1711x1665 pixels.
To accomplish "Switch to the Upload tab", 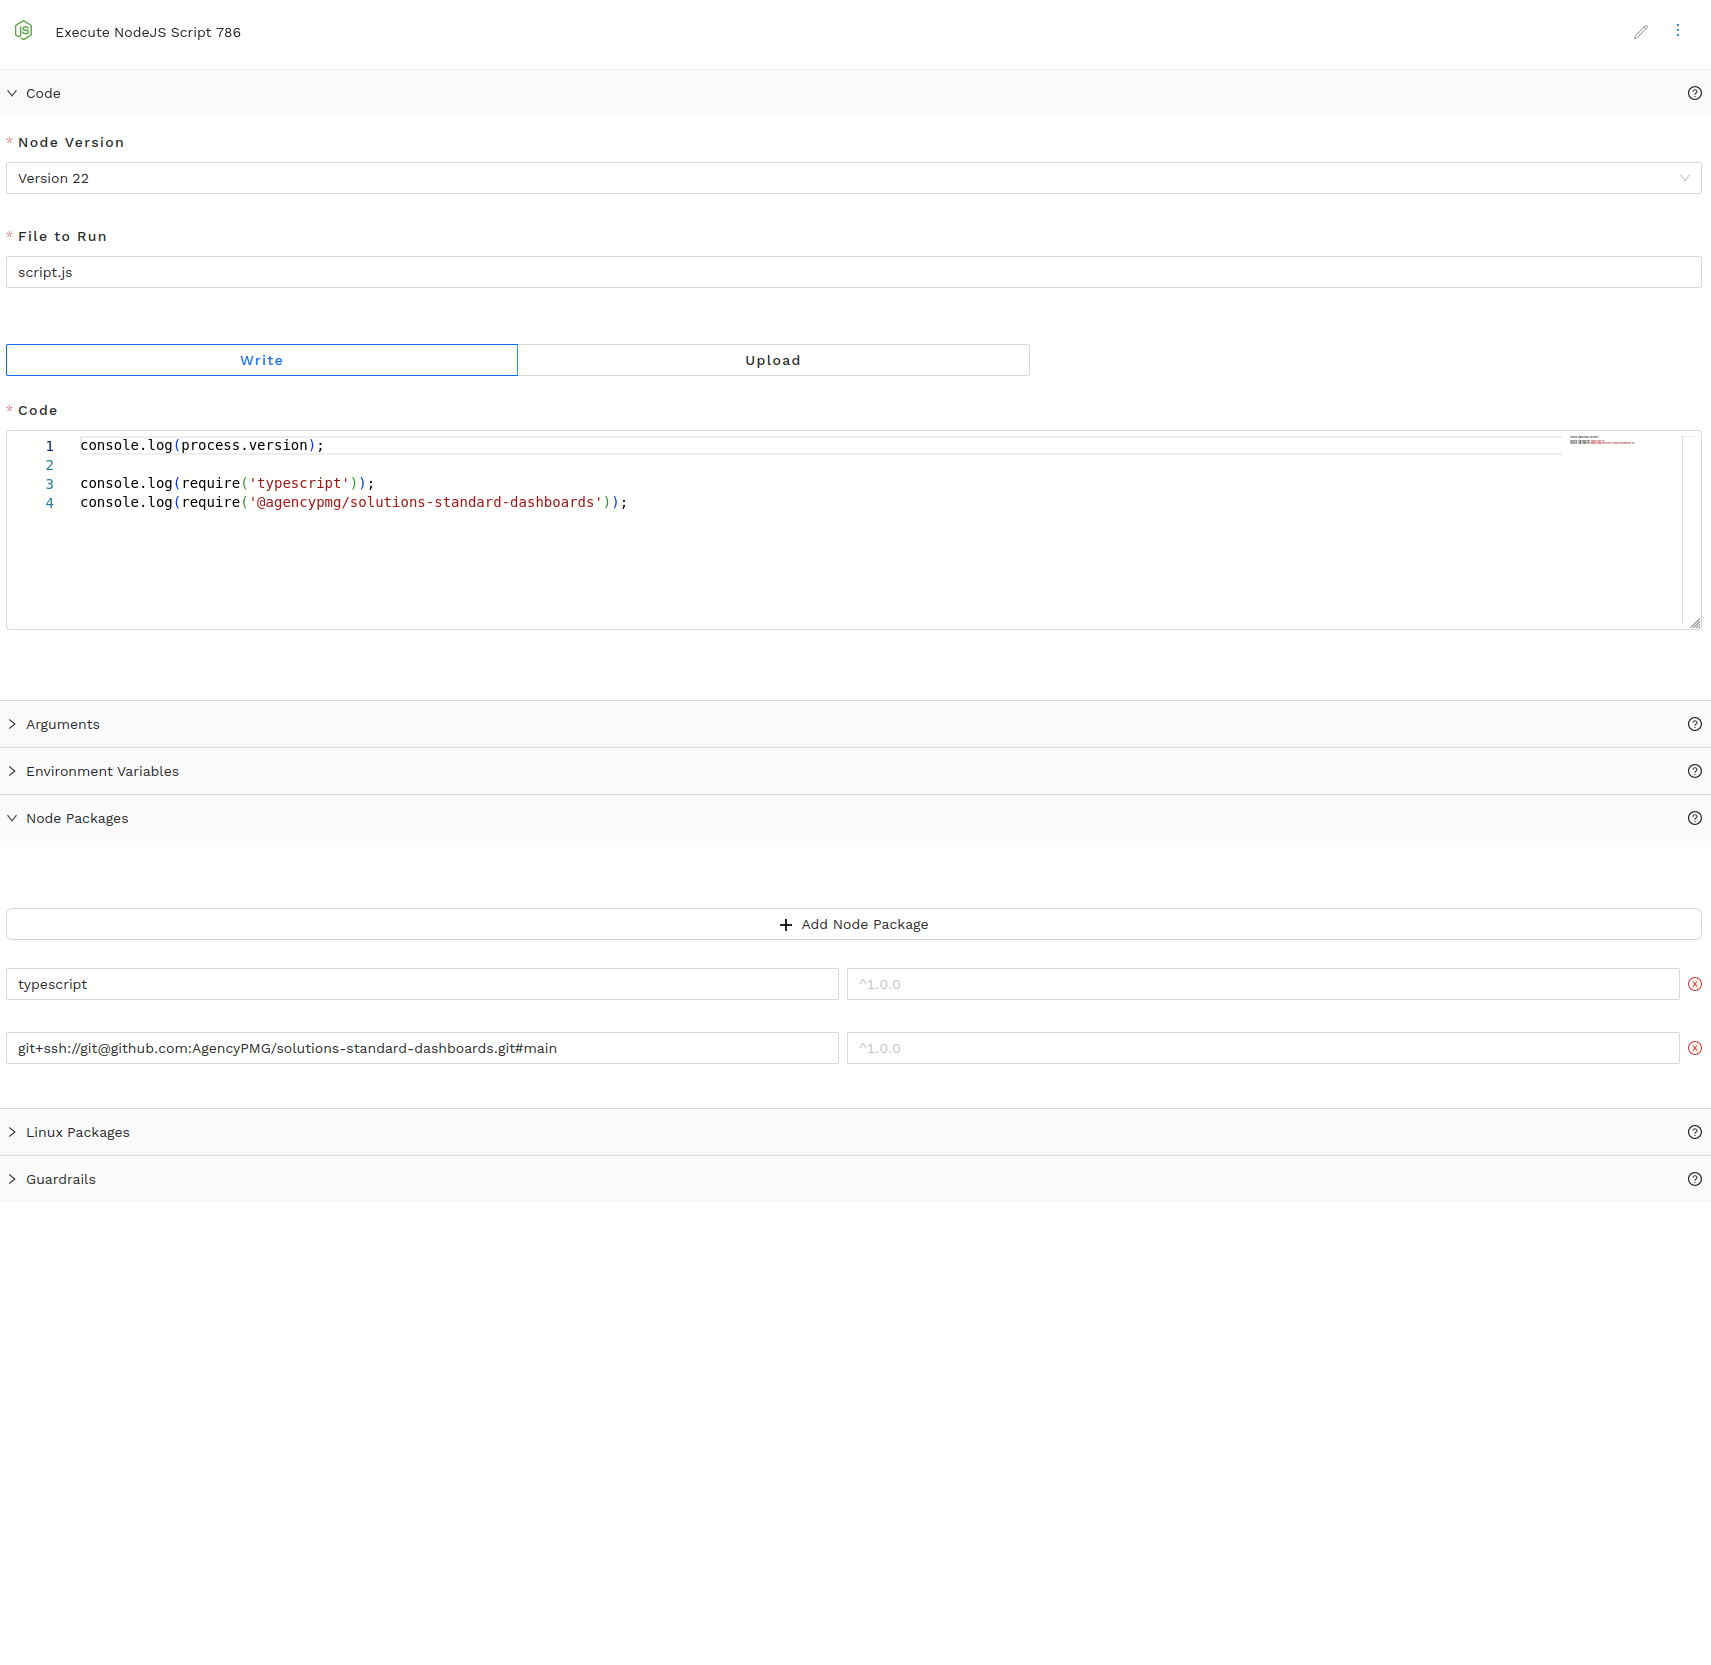I will (x=772, y=360).
